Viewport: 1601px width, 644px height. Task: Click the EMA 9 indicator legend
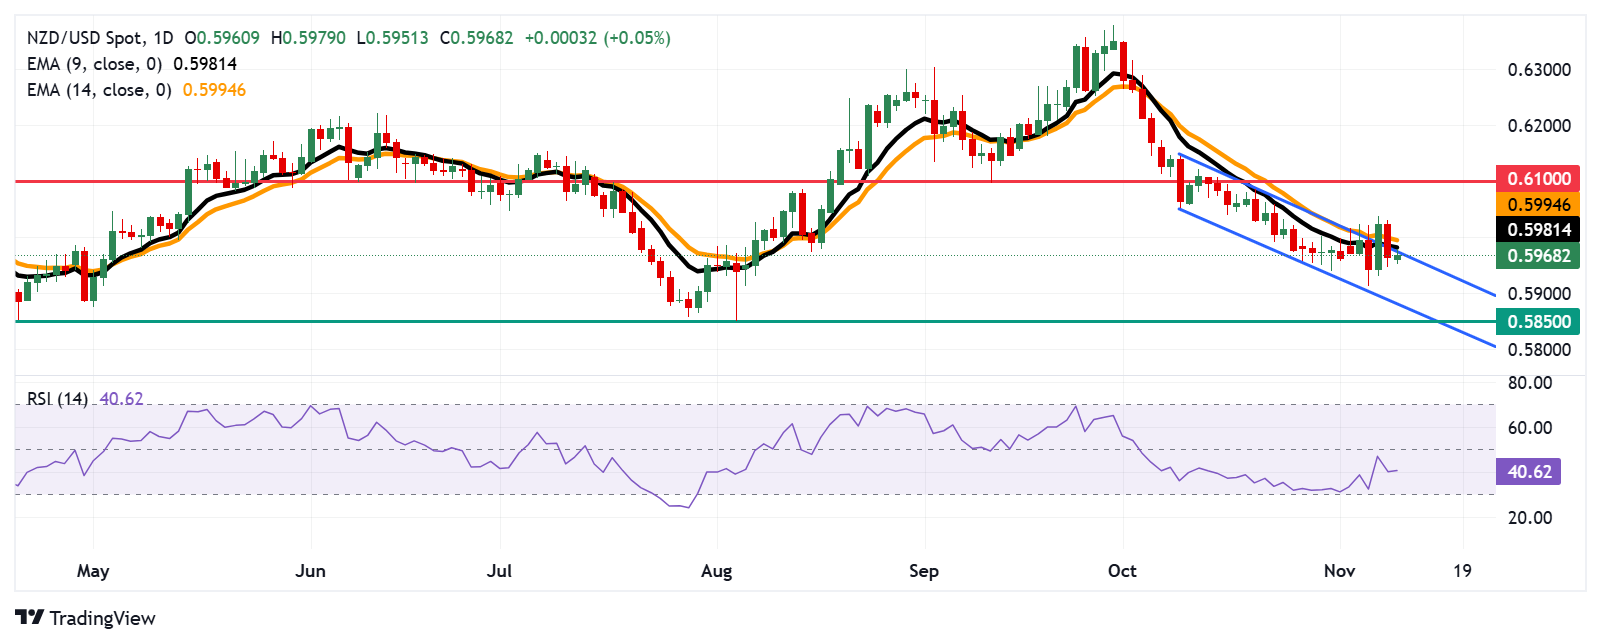coord(94,64)
